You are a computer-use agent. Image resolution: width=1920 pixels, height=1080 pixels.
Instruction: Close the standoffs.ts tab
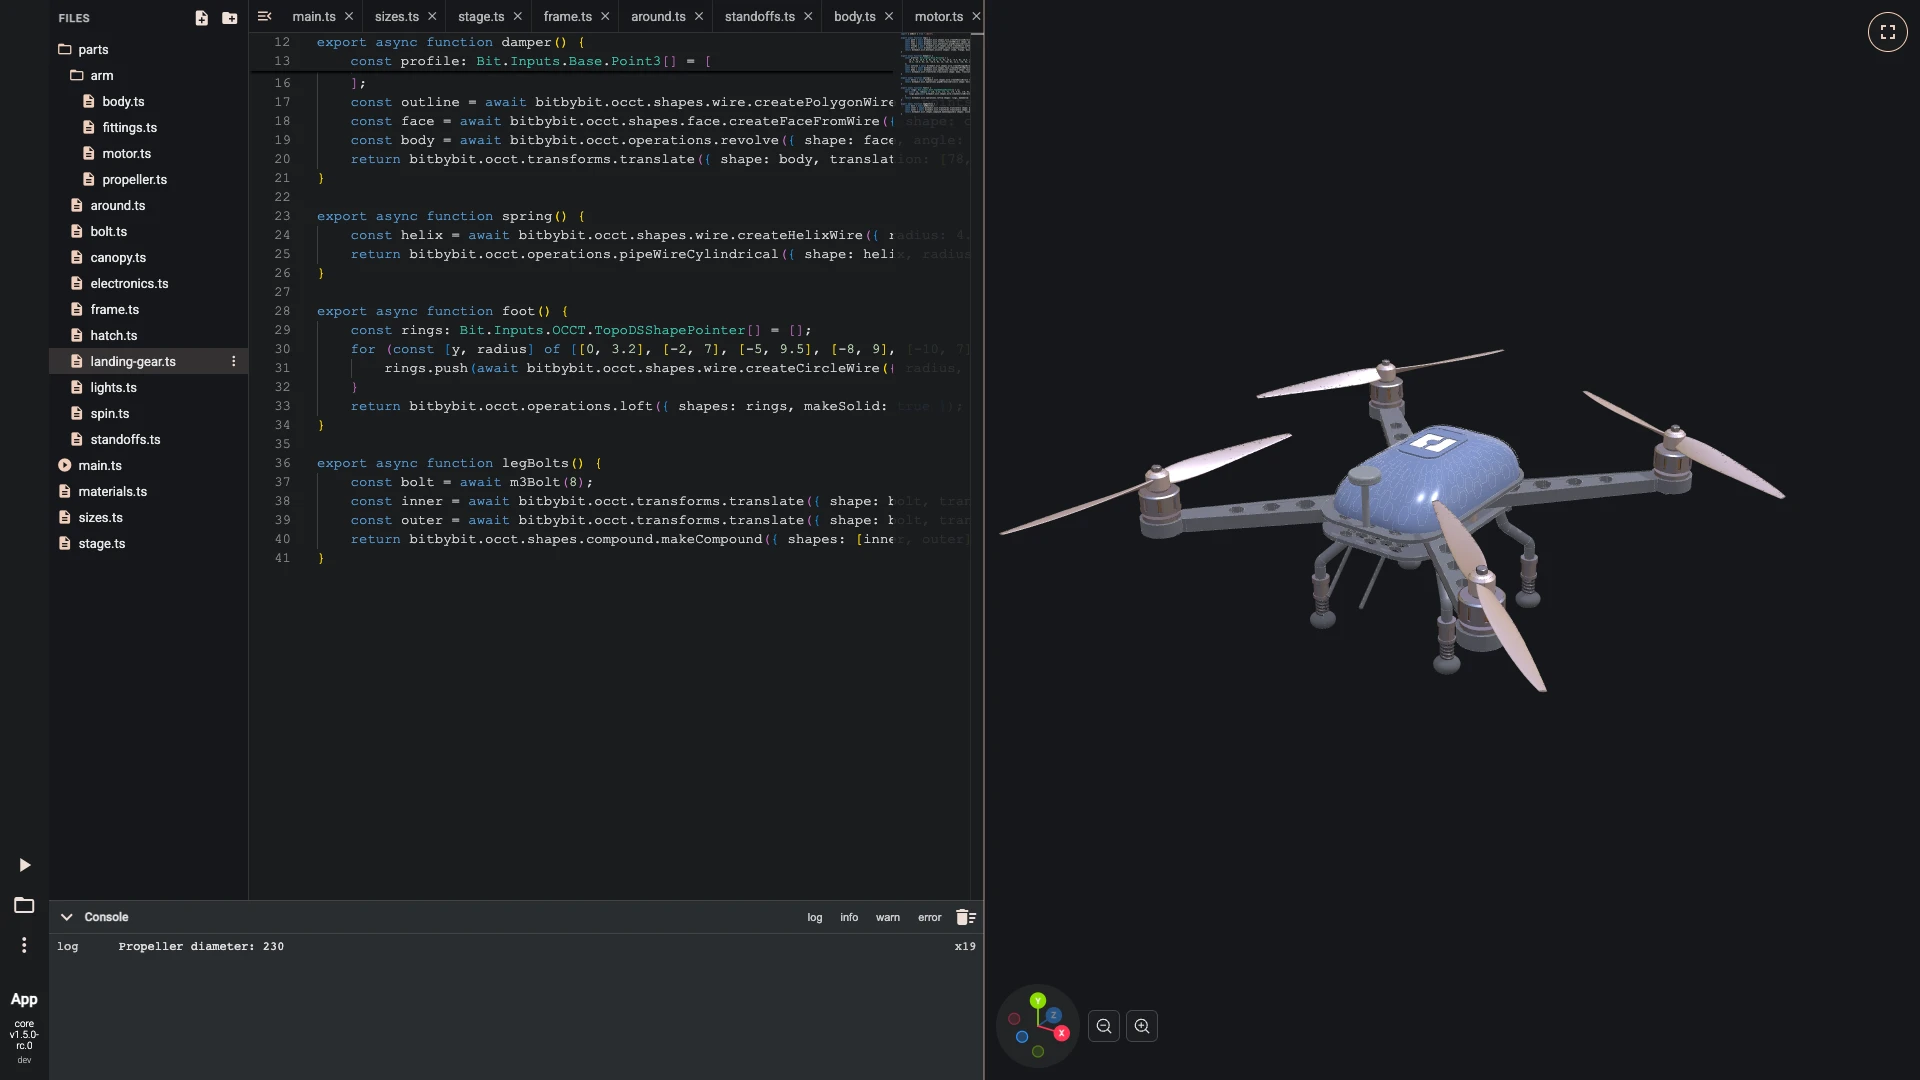click(x=808, y=16)
